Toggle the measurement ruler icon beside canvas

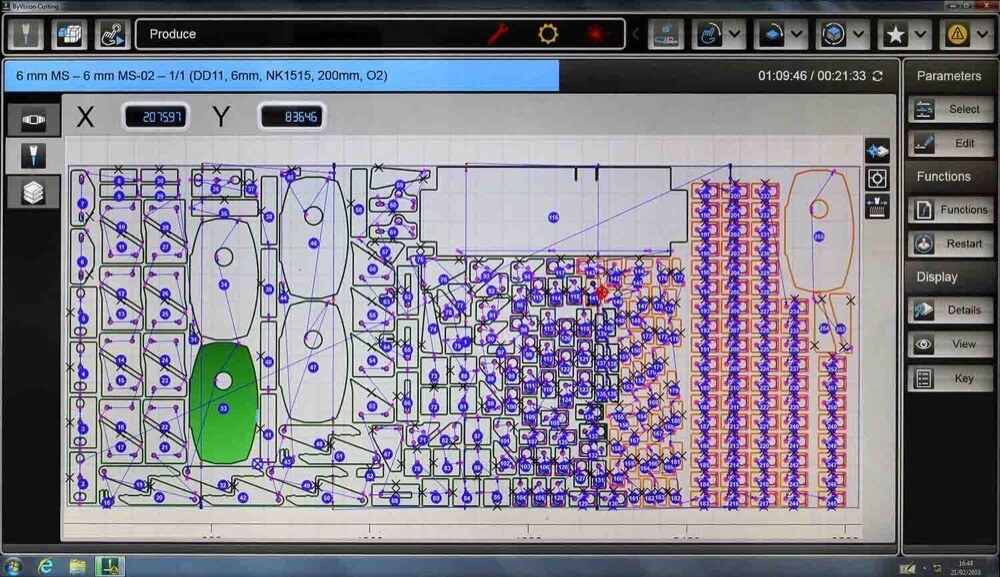877,206
